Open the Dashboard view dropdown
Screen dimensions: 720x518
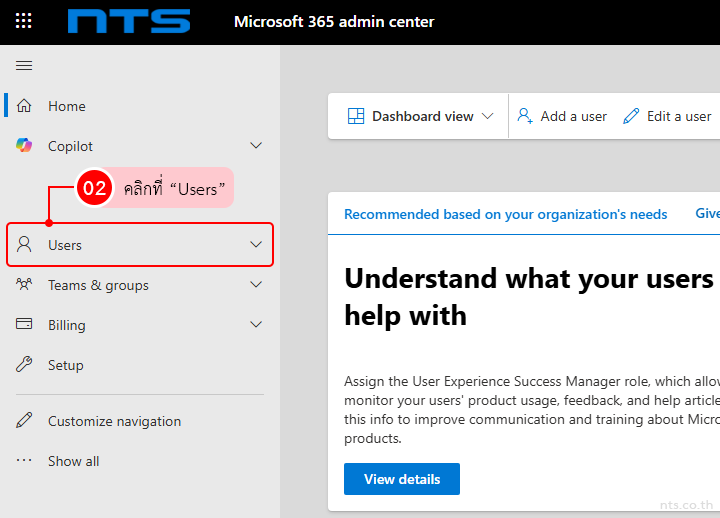point(421,116)
